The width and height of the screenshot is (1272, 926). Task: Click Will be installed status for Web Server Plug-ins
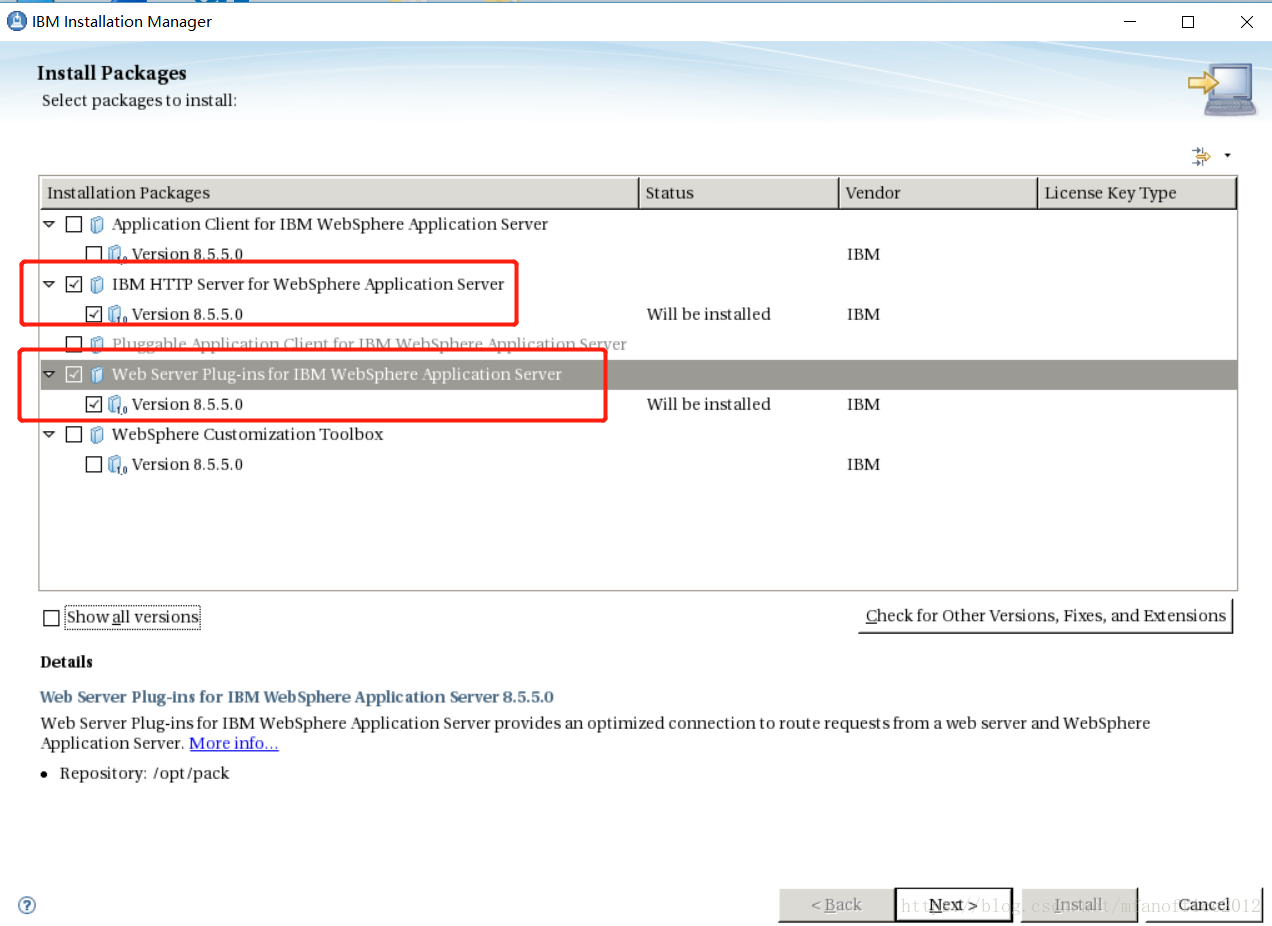pyautogui.click(x=708, y=404)
